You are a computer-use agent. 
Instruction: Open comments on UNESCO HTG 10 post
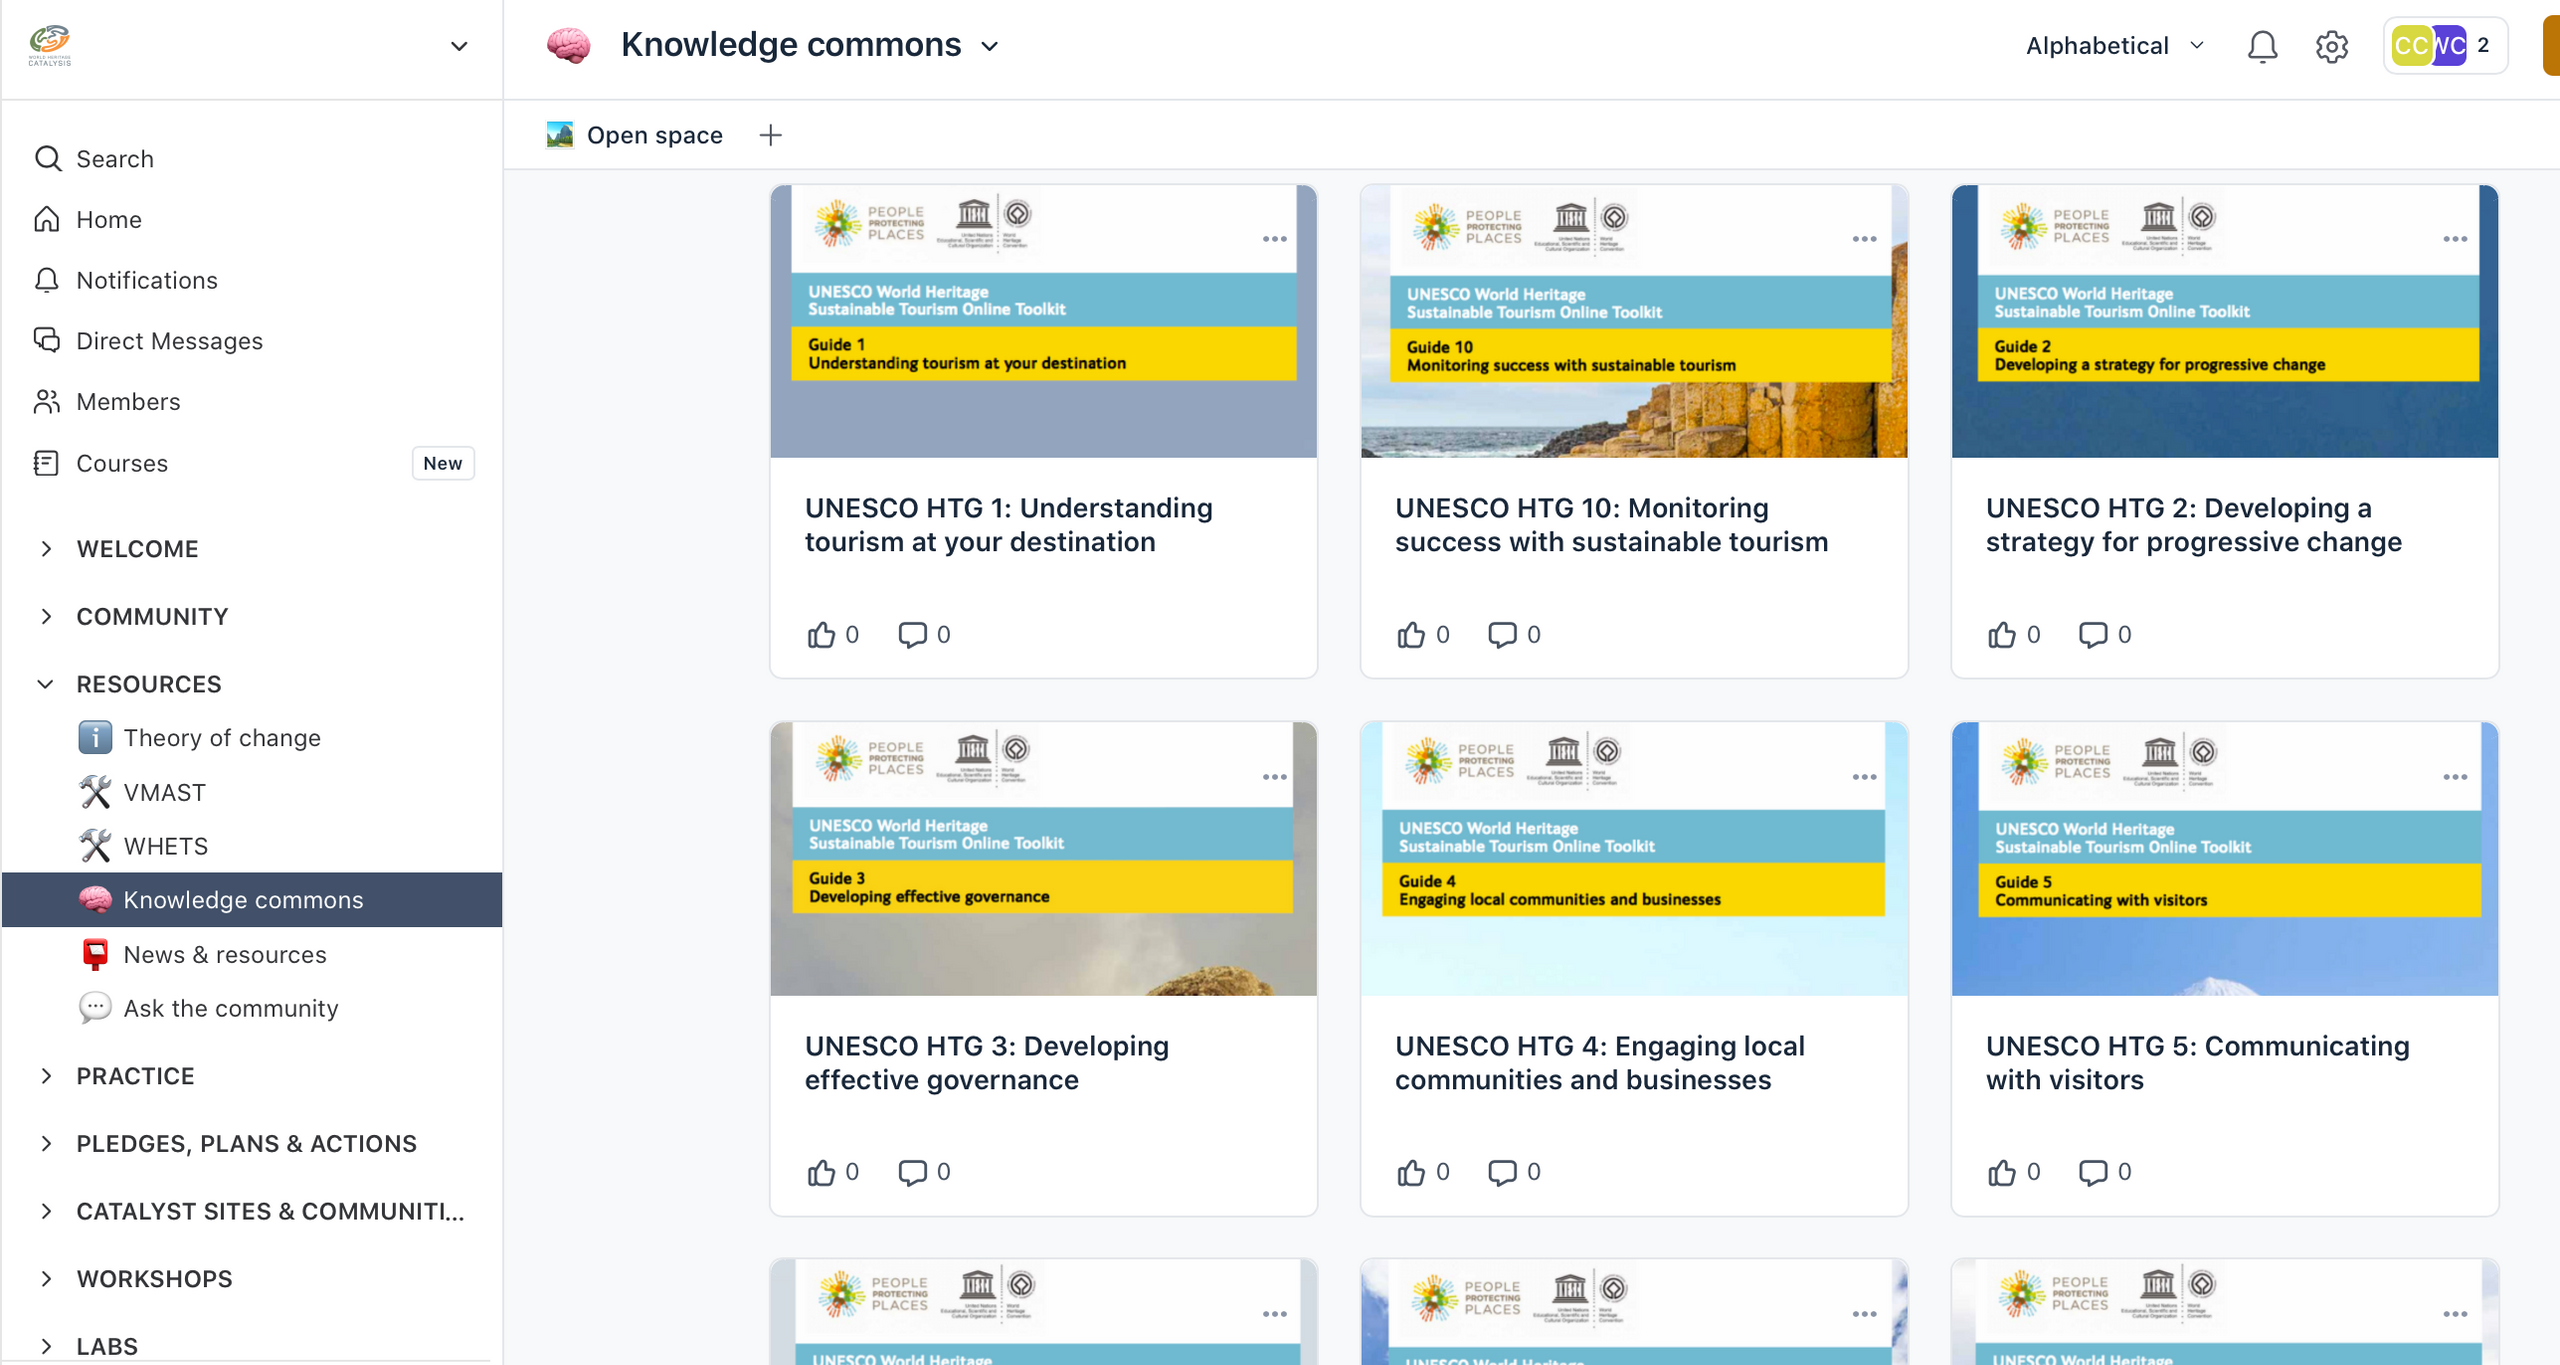[1502, 635]
